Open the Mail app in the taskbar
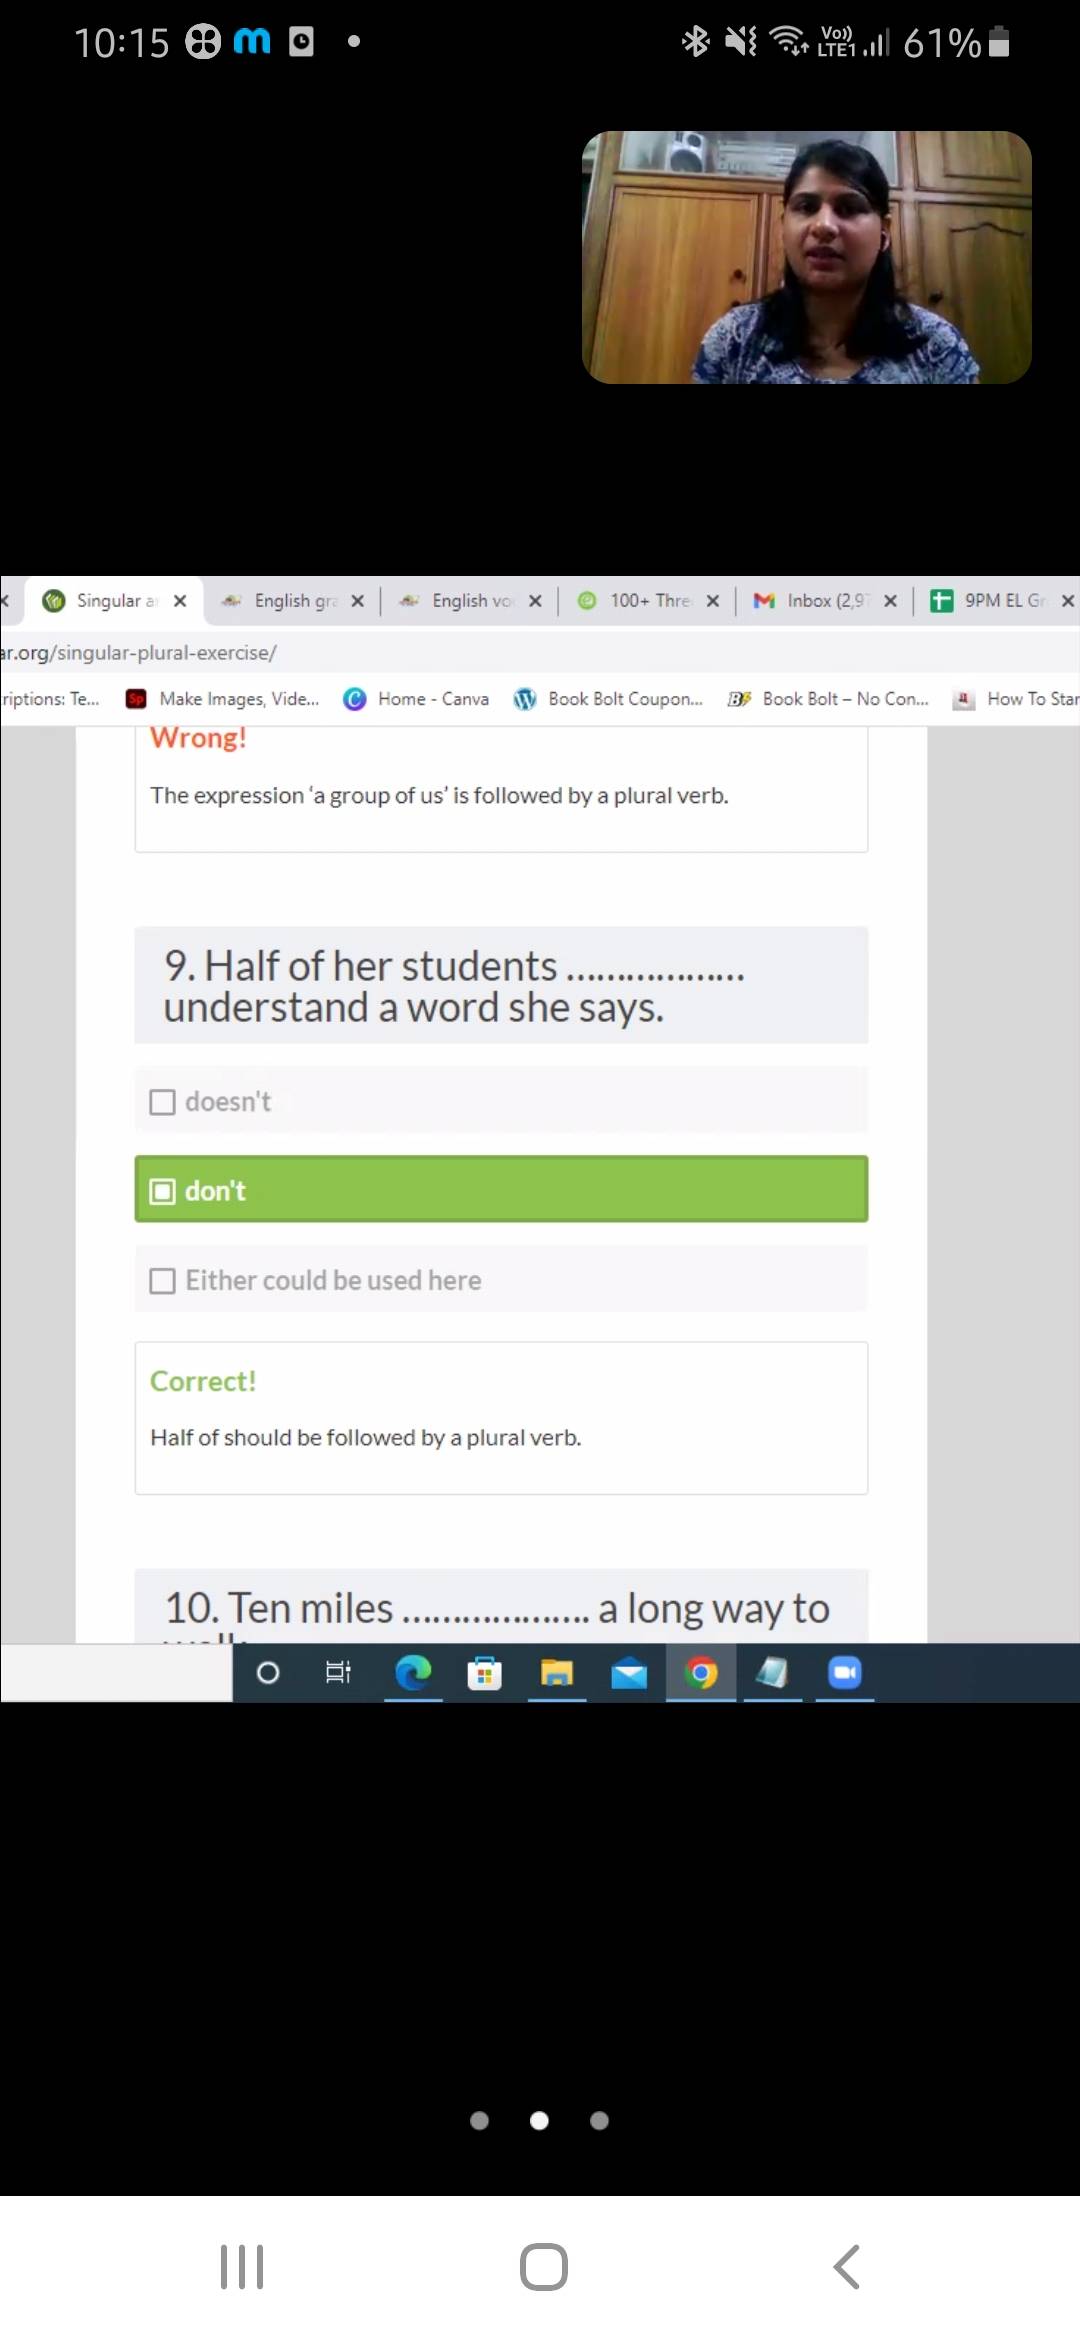1080x2340 pixels. (x=629, y=1672)
